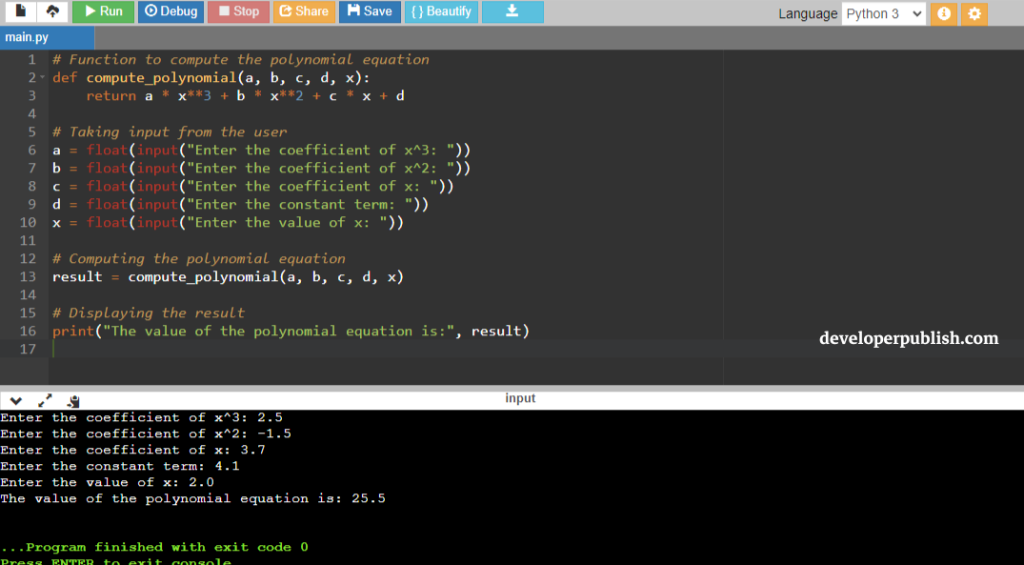Click line number 13 in the gutter

[27, 276]
